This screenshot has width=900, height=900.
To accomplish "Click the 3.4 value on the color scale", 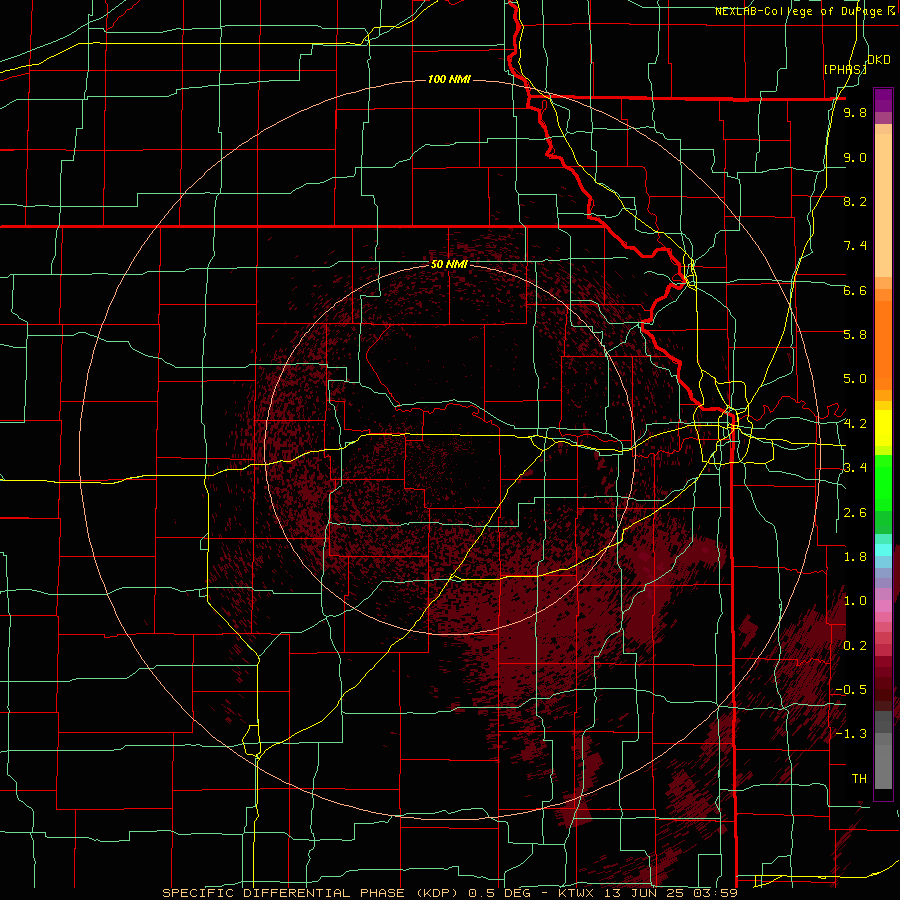I will tap(855, 468).
